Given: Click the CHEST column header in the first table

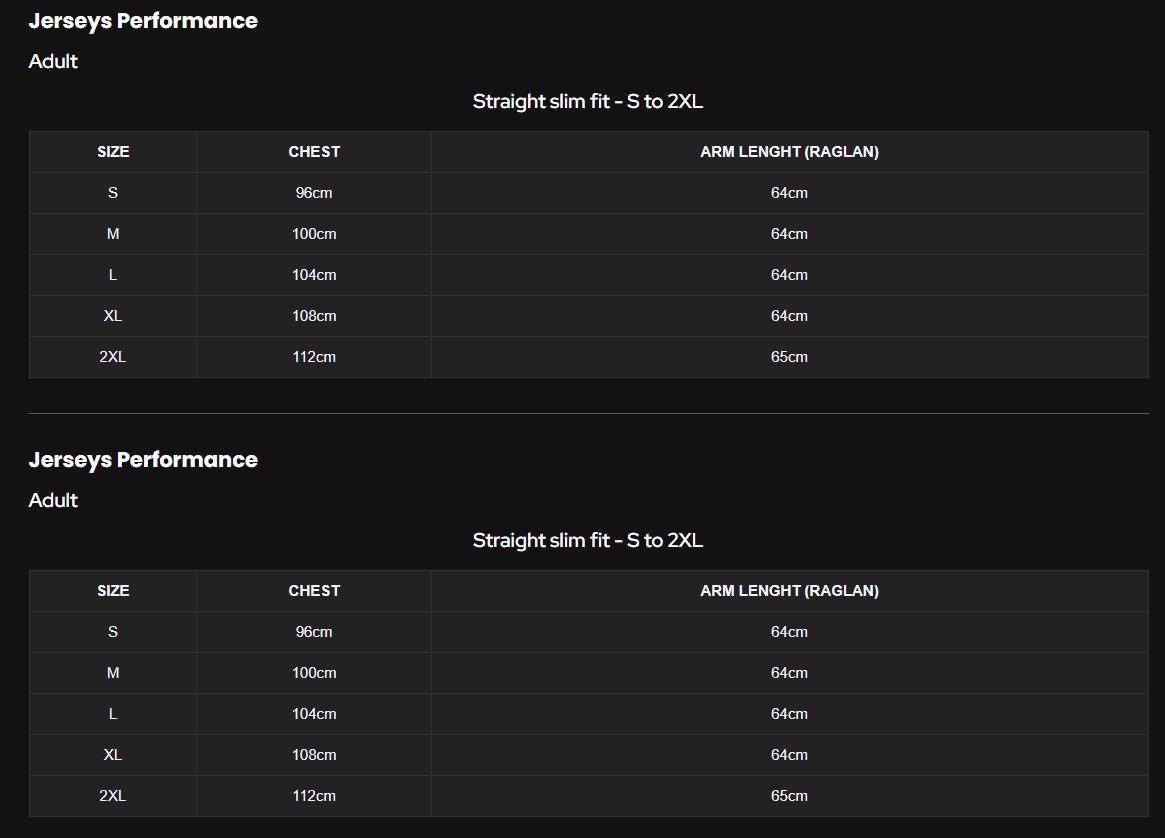Looking at the screenshot, I should click(x=314, y=152).
